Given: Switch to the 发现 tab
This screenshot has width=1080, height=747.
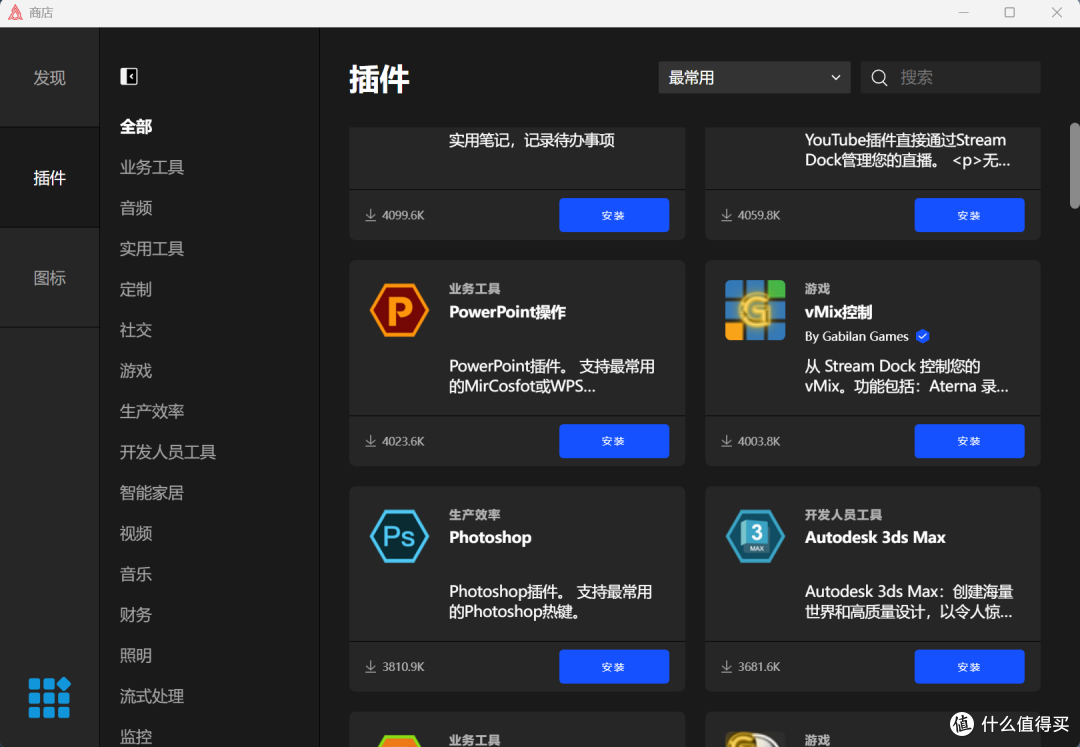Looking at the screenshot, I should tap(50, 77).
